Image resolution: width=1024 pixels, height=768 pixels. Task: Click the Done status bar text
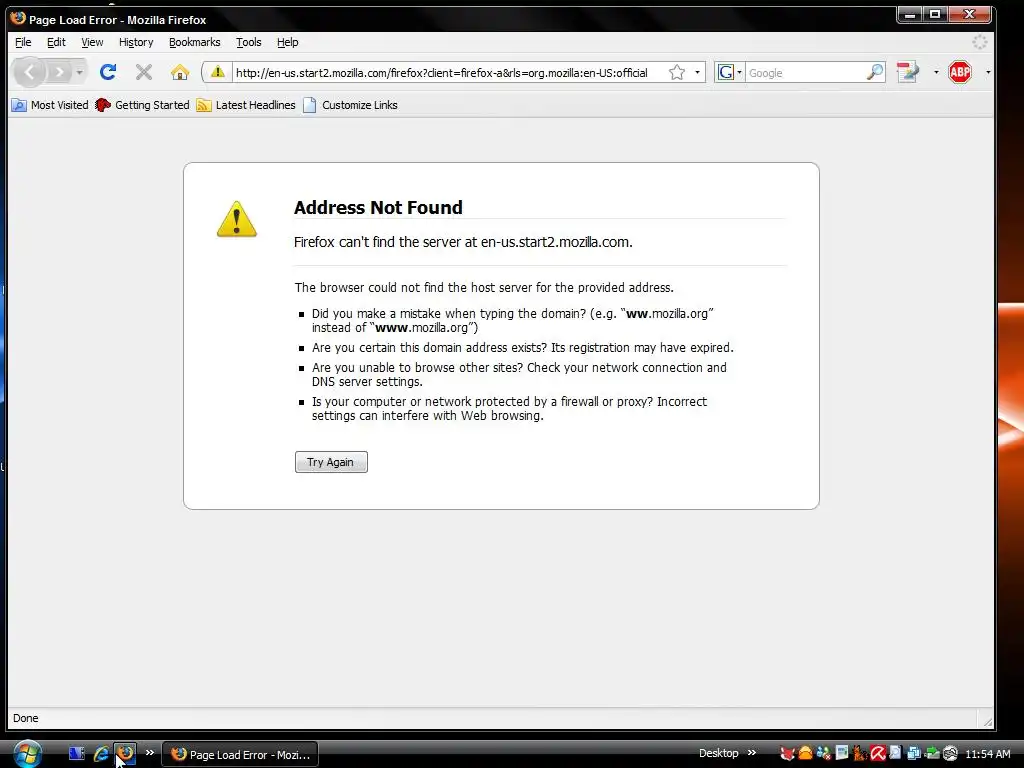25,718
